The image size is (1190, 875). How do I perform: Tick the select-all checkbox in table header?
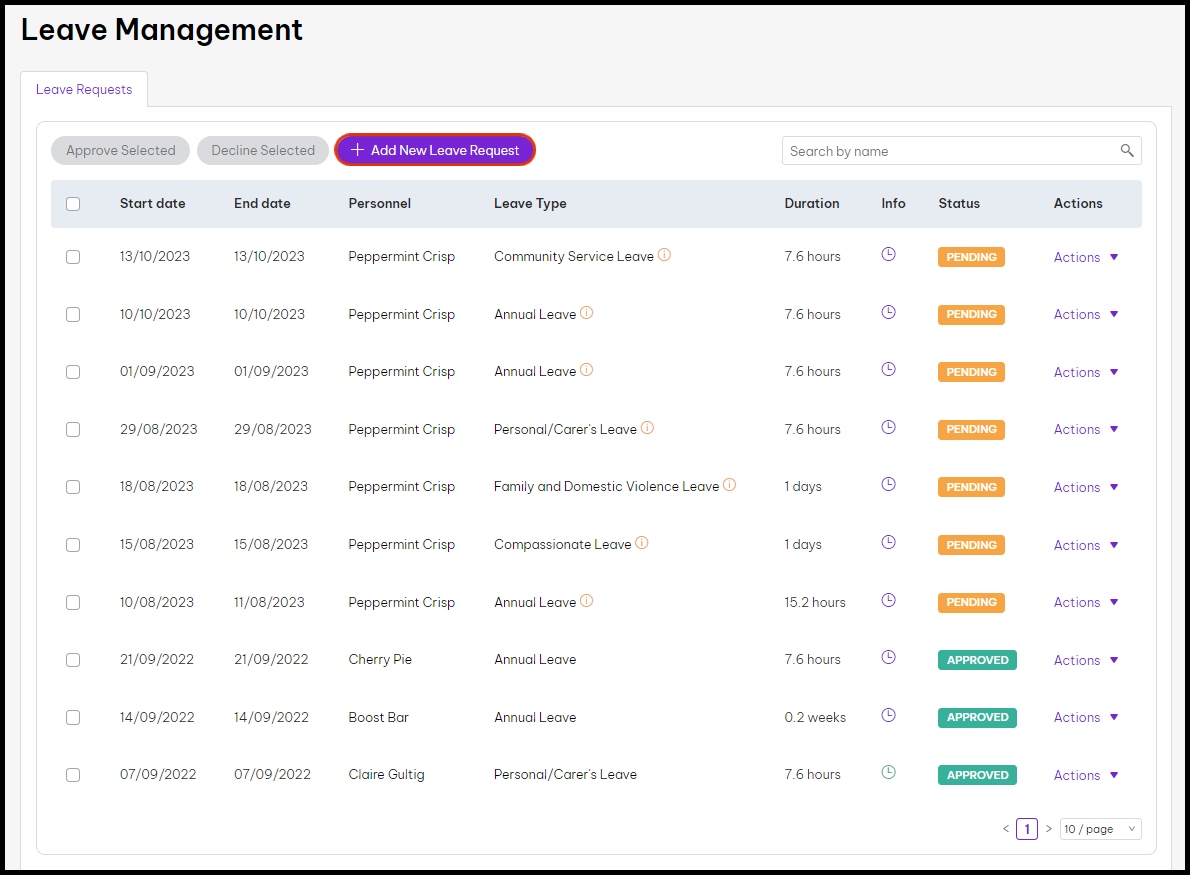73,204
